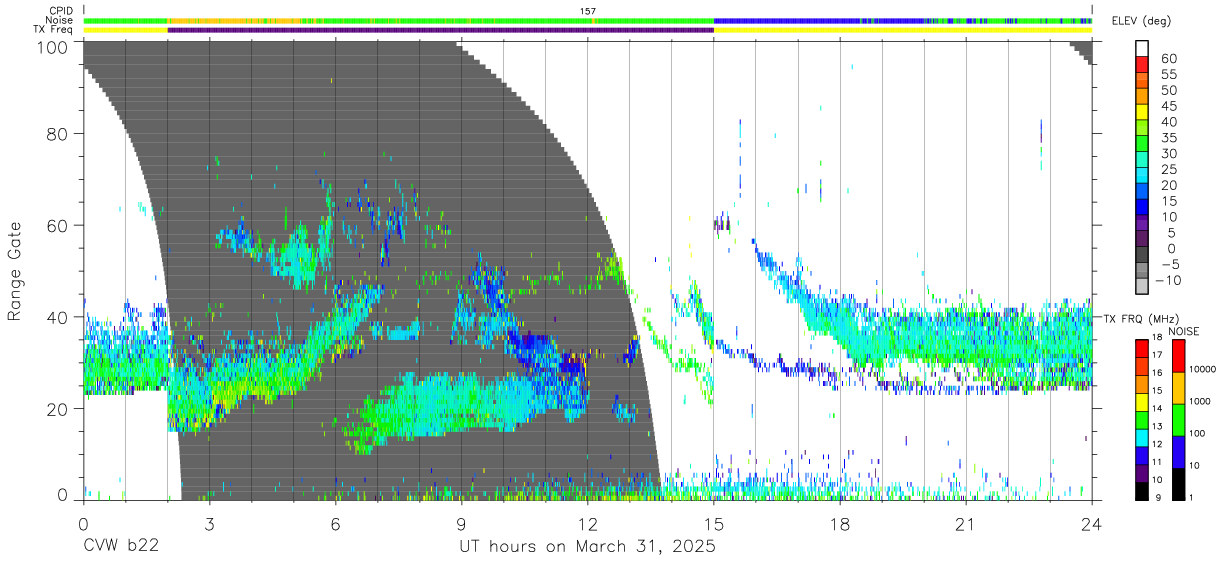
Task: Click the 20 tick label on the Range Gate axis
Action: click(x=59, y=409)
